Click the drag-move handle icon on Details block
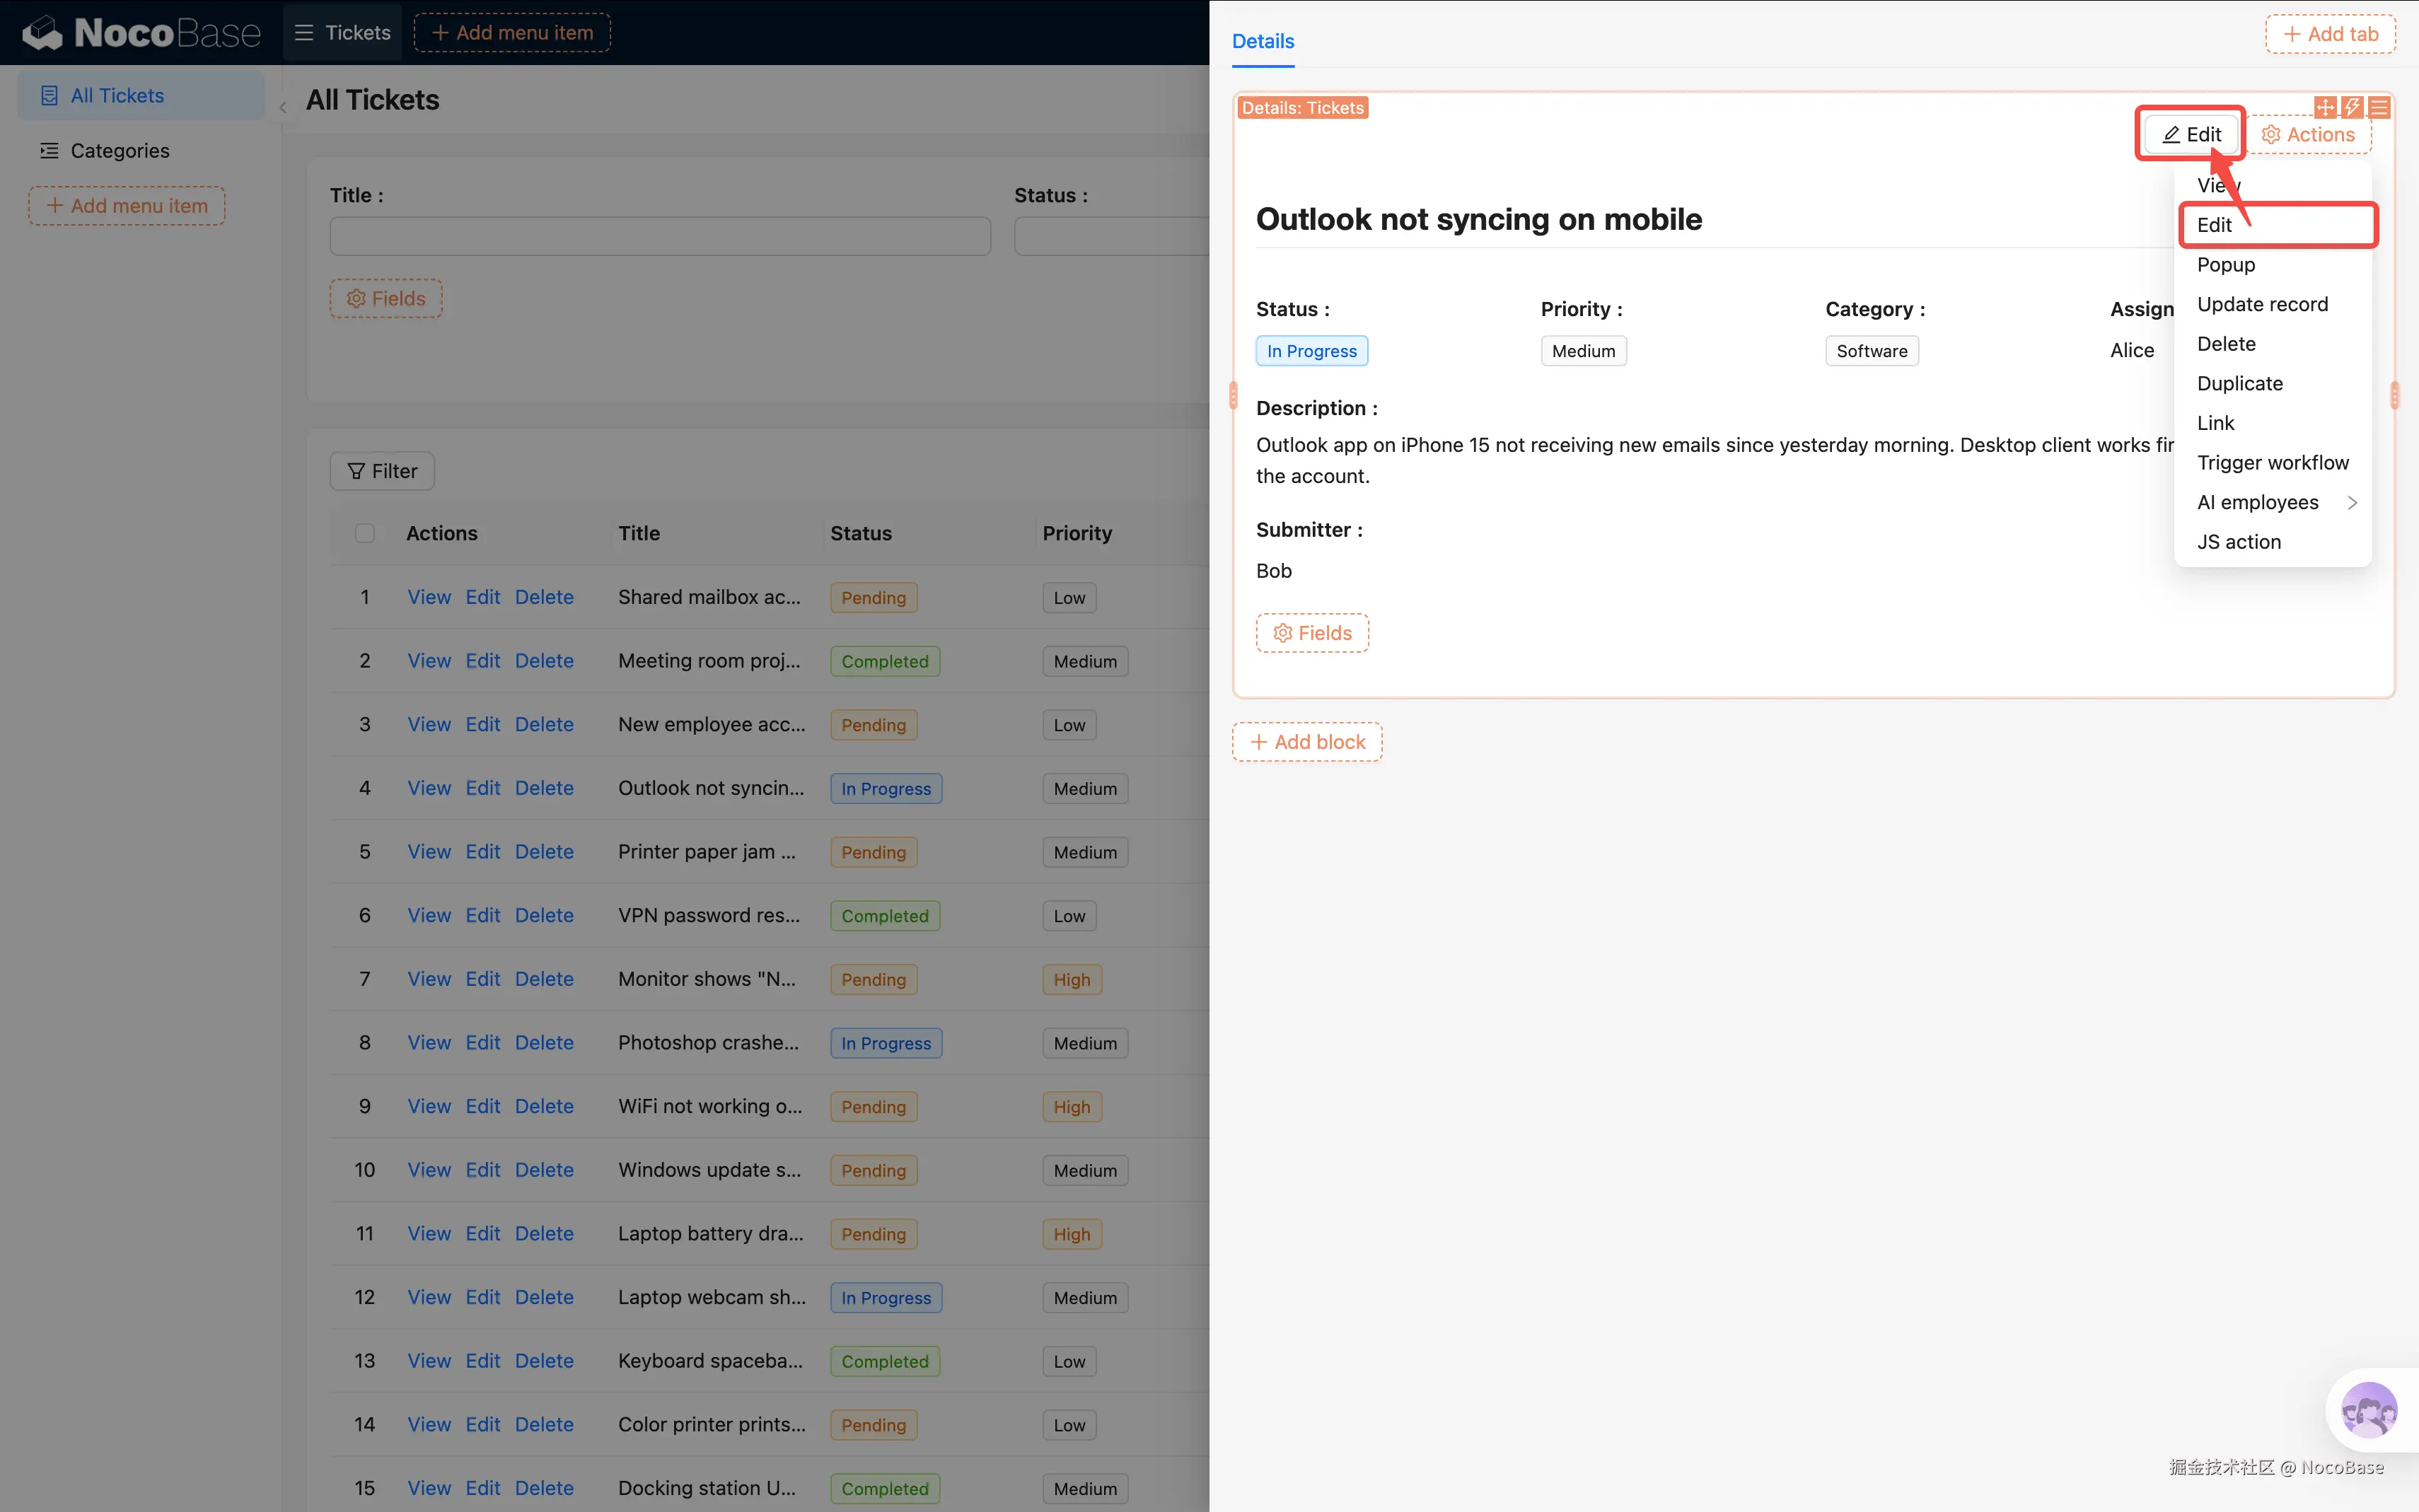 pyautogui.click(x=2325, y=107)
